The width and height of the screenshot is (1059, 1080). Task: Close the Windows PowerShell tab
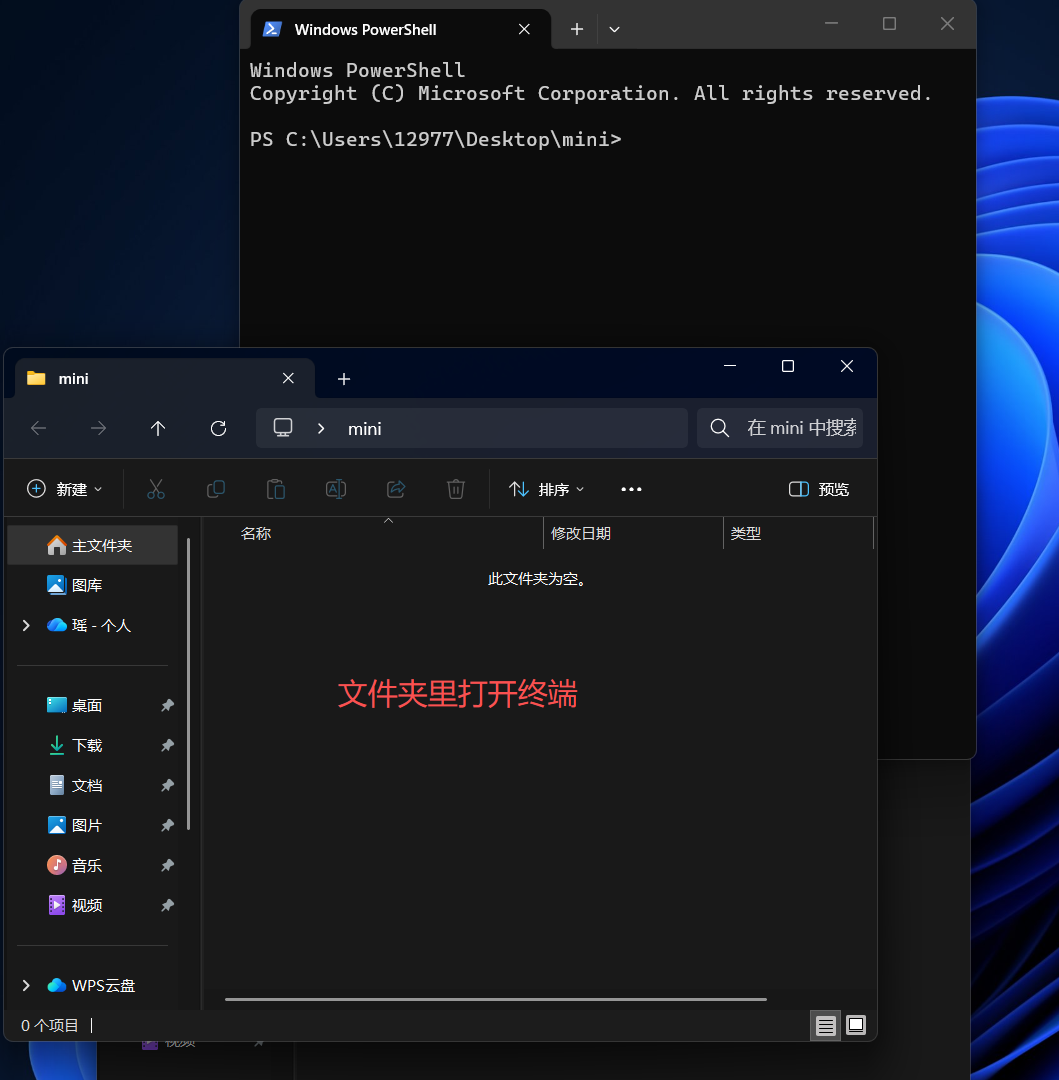pyautogui.click(x=524, y=29)
